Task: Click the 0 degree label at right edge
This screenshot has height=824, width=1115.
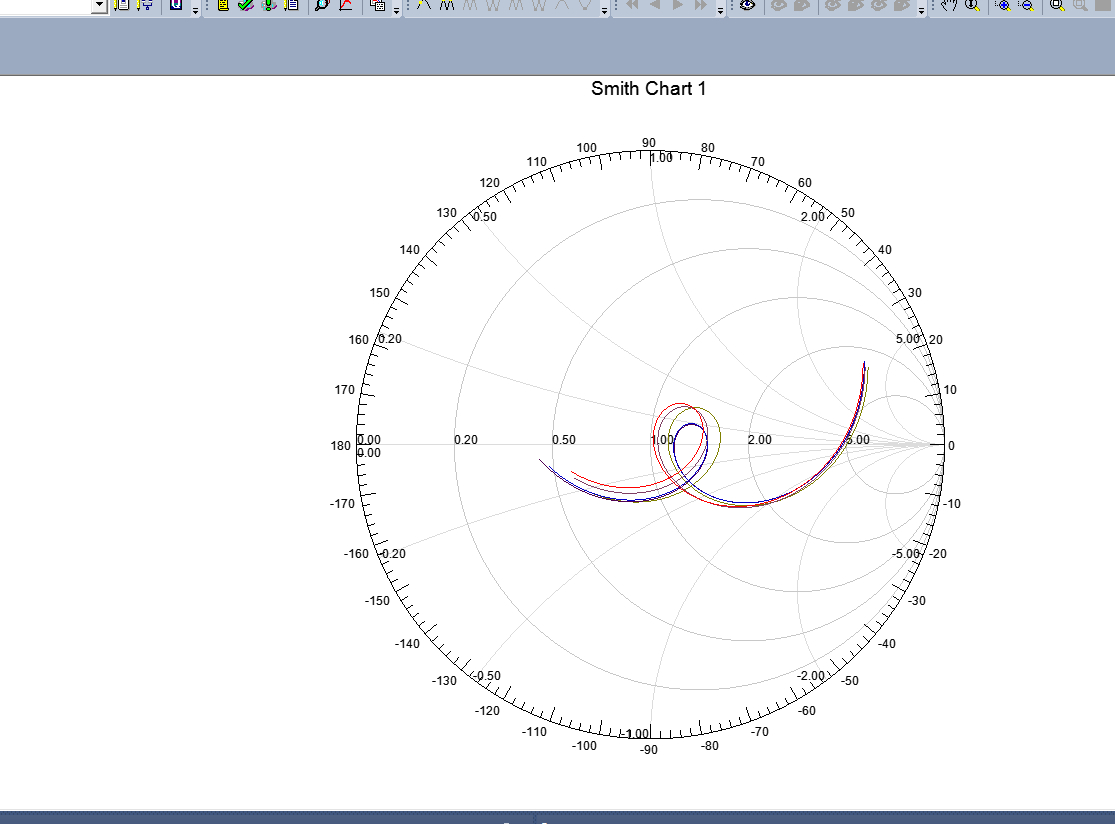Action: [951, 446]
